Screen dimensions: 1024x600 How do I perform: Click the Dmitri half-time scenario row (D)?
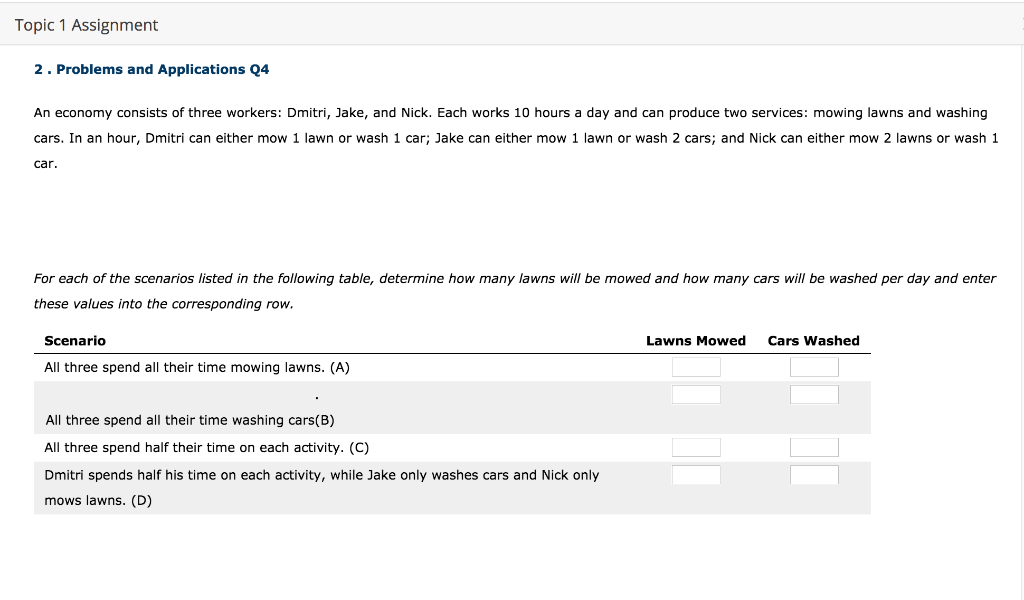pyautogui.click(x=320, y=475)
